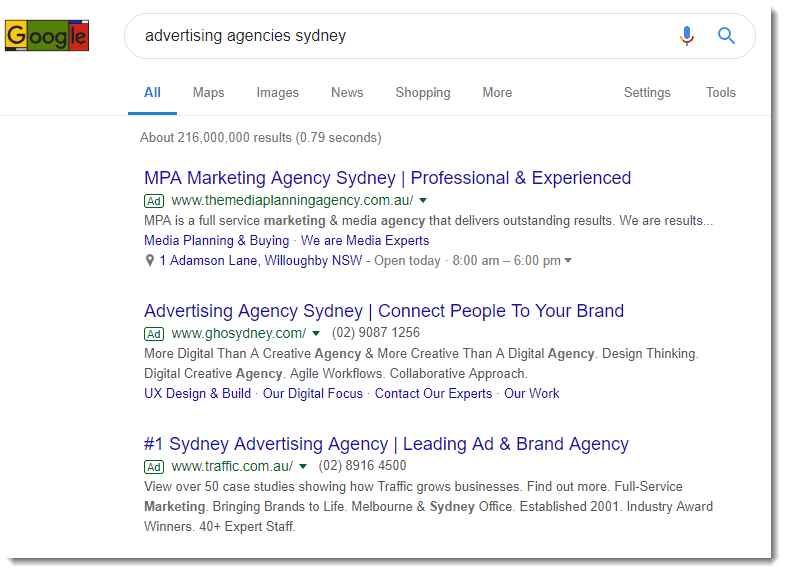Open the Tools option
Image resolution: width=786 pixels, height=573 pixels.
coord(721,93)
